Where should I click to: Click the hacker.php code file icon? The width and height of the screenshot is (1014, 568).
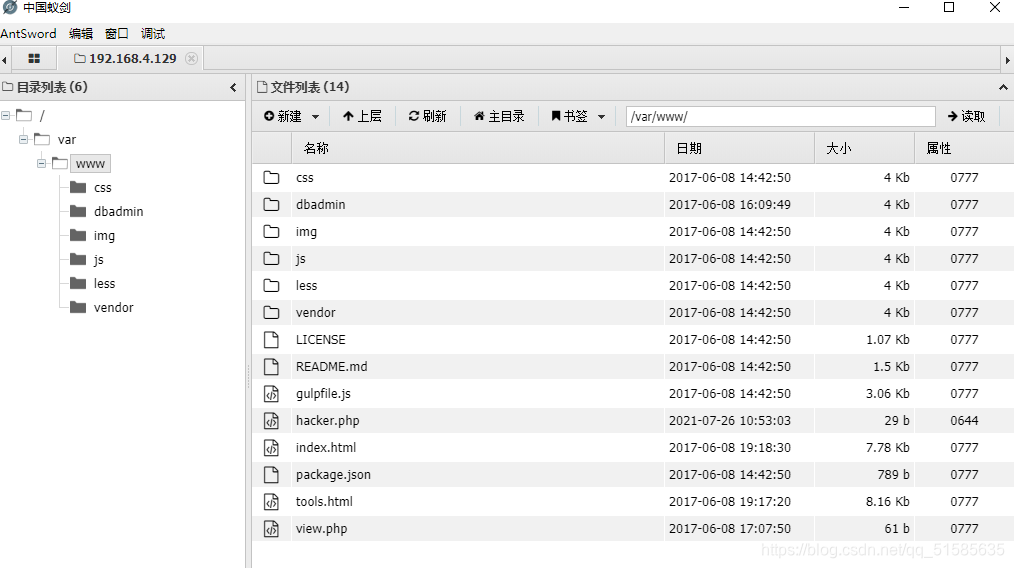(x=272, y=421)
